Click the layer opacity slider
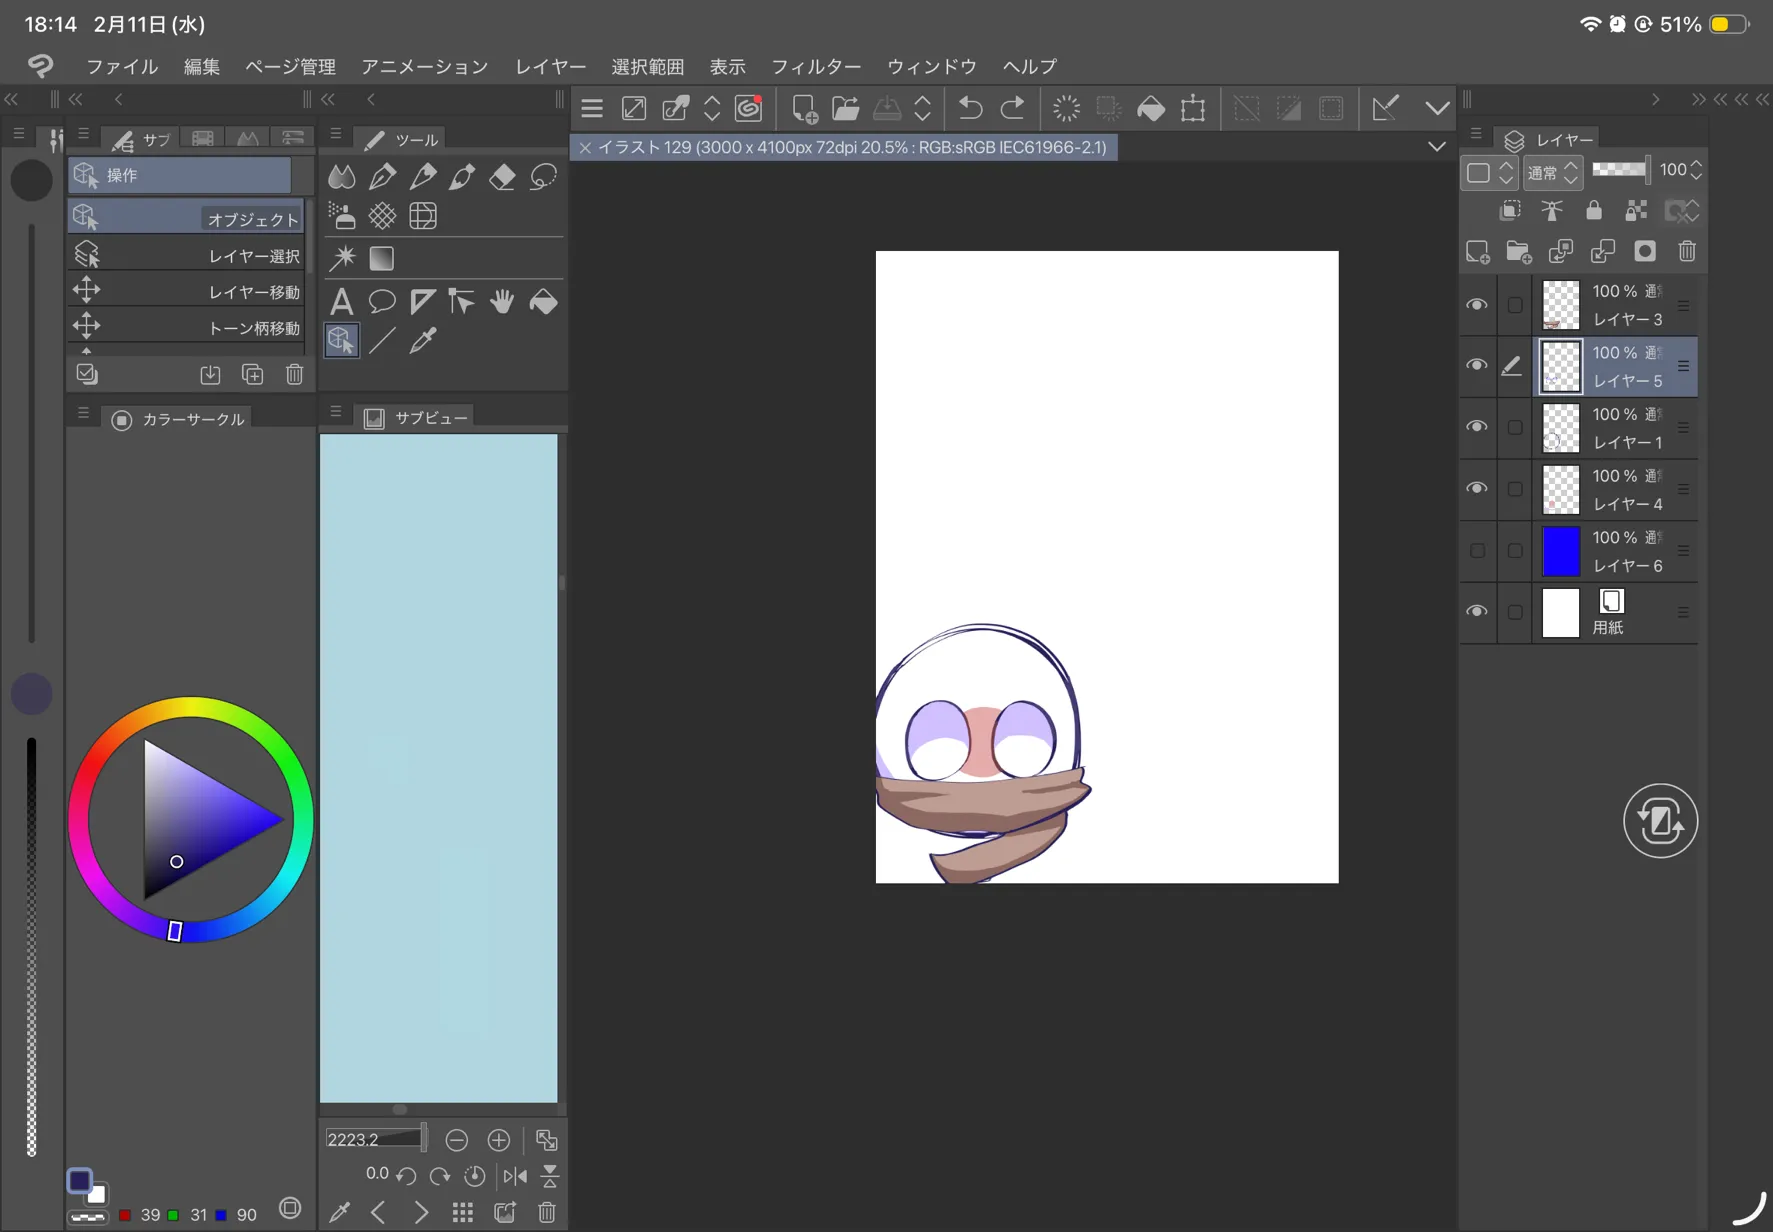The image size is (1773, 1232). (x=1620, y=170)
